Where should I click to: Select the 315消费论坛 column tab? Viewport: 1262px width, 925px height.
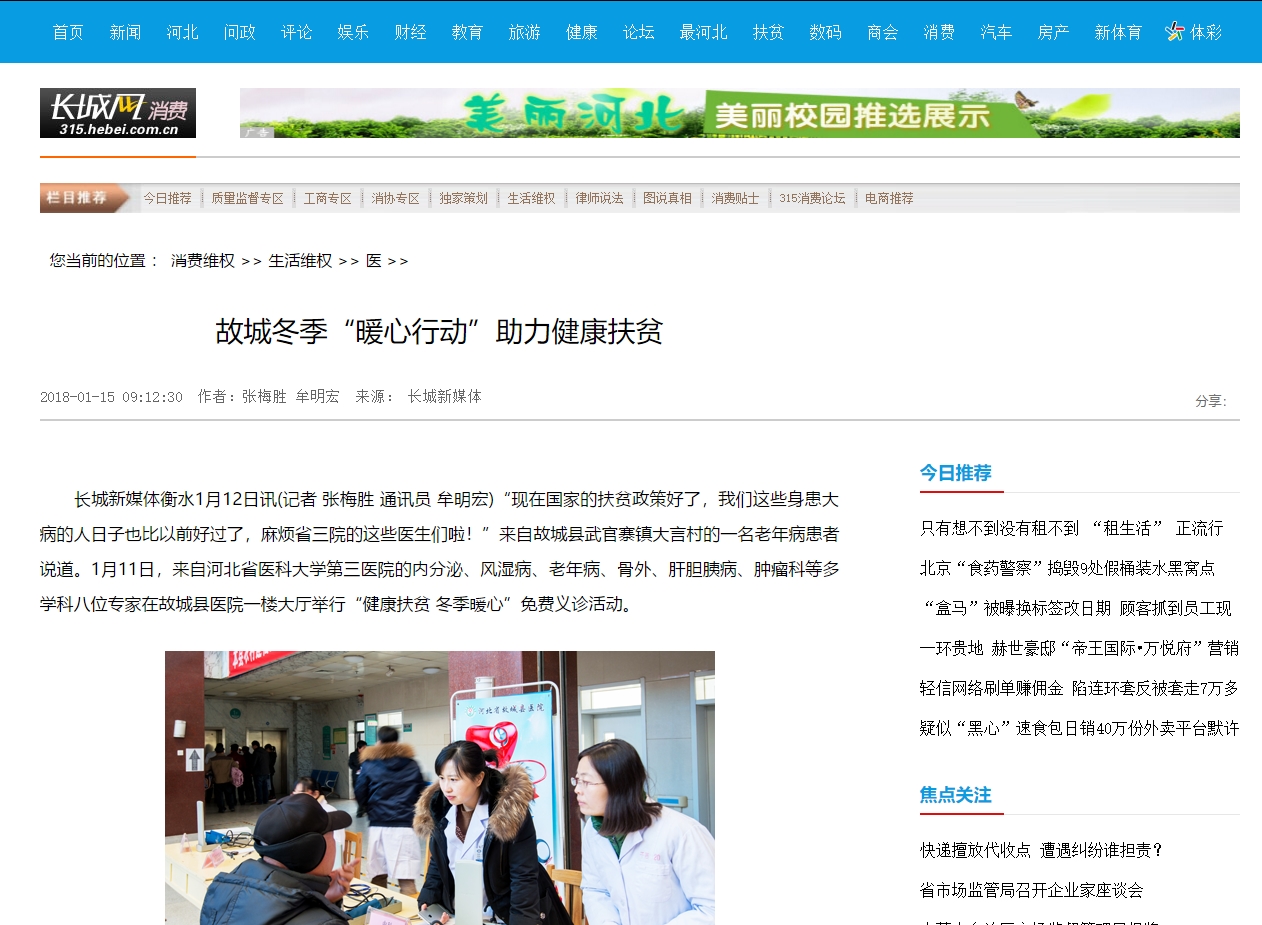812,198
